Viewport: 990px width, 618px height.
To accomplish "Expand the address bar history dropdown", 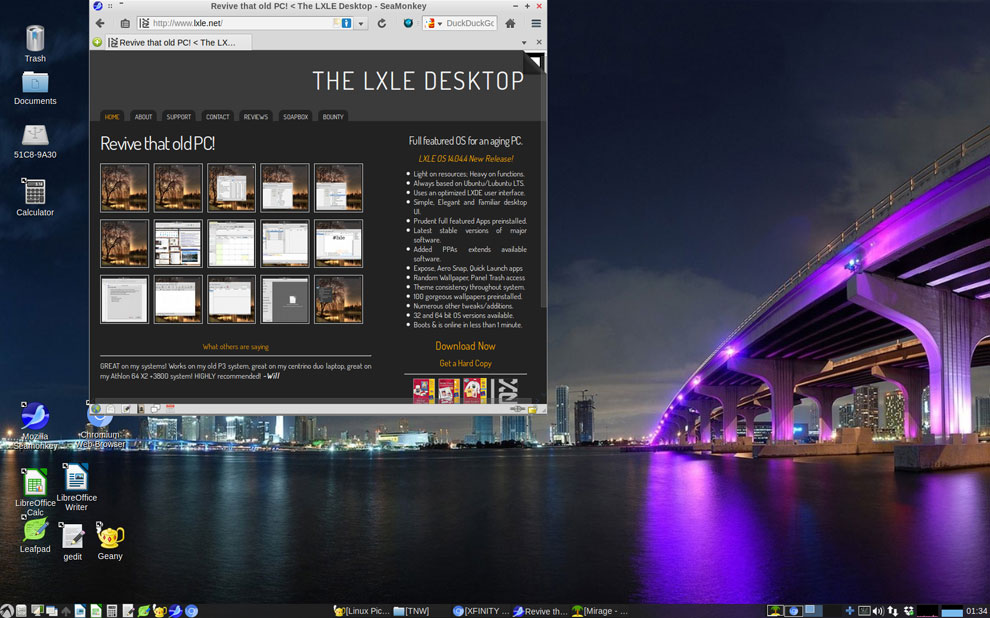I will (x=361, y=23).
